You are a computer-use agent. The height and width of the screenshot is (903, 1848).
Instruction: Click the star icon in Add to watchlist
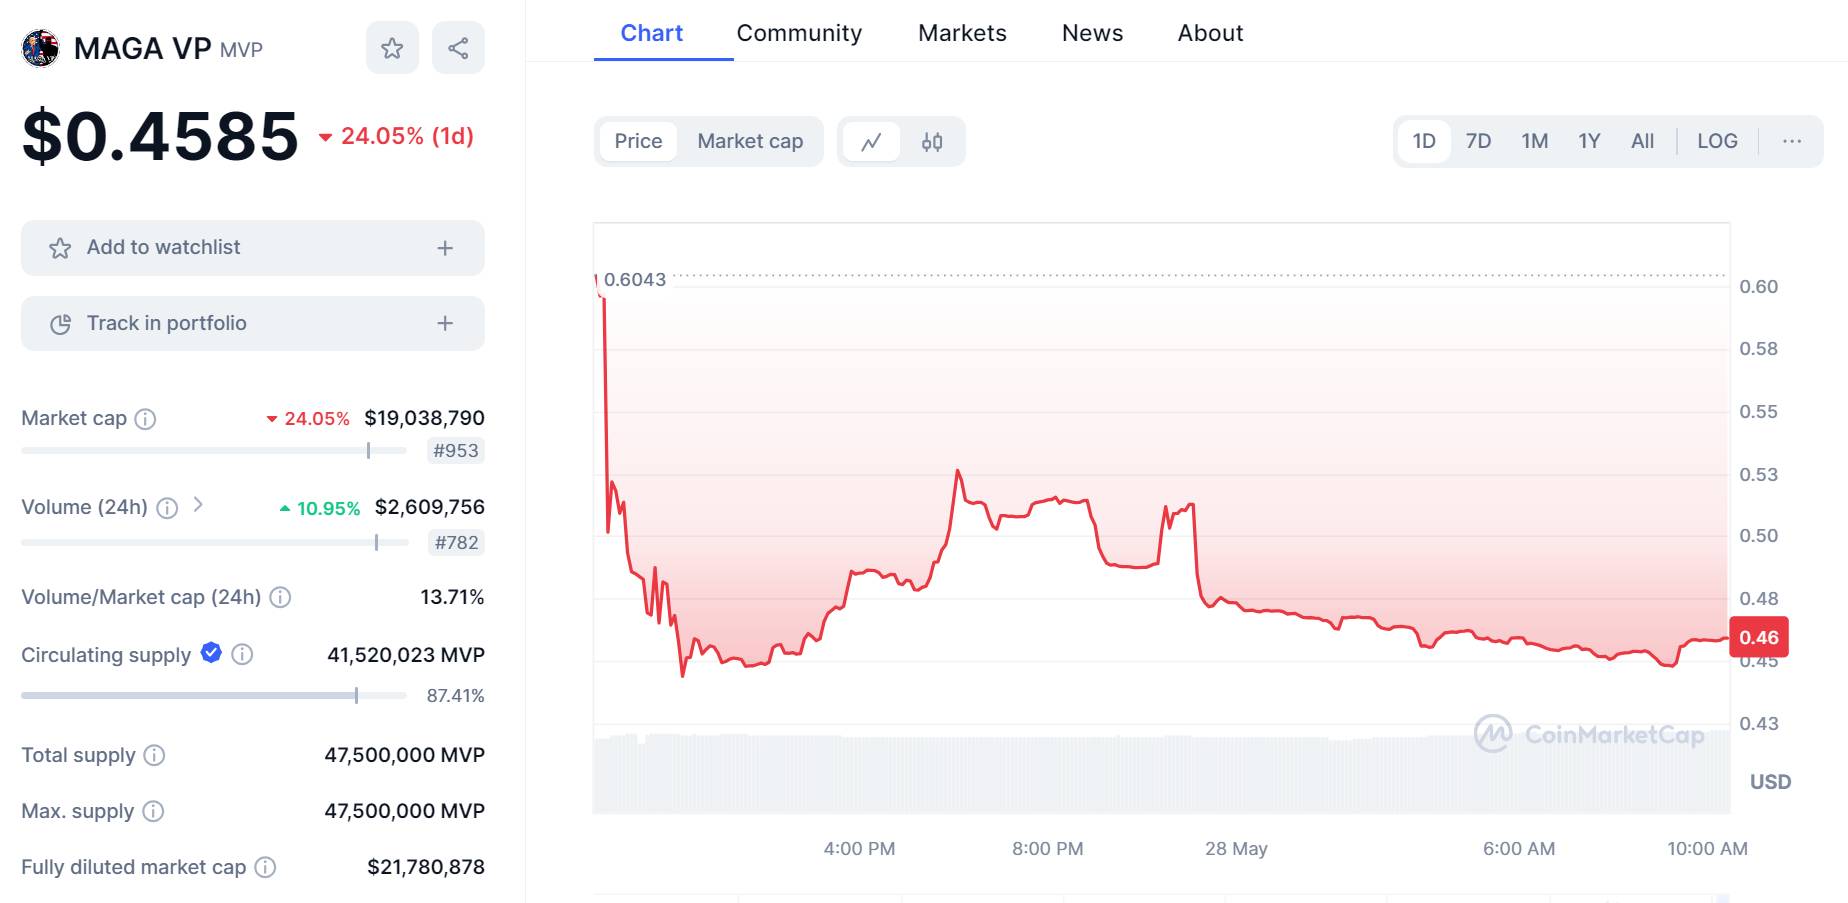(60, 248)
